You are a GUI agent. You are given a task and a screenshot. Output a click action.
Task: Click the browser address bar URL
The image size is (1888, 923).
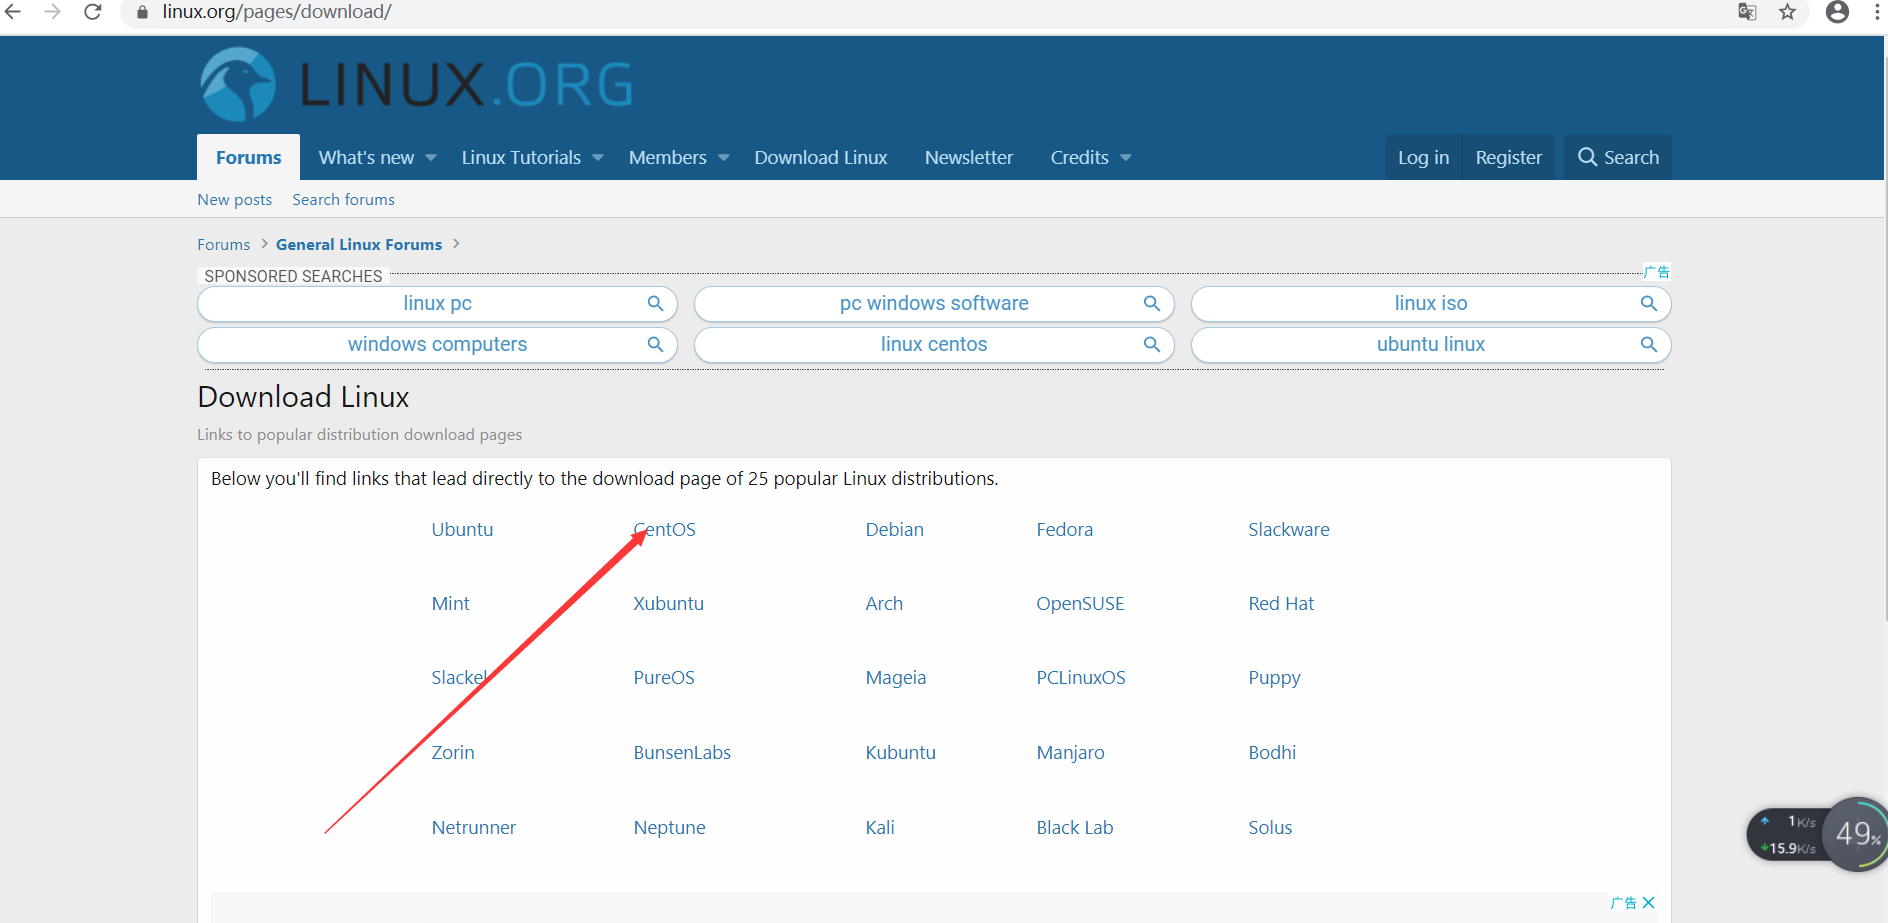coord(277,12)
